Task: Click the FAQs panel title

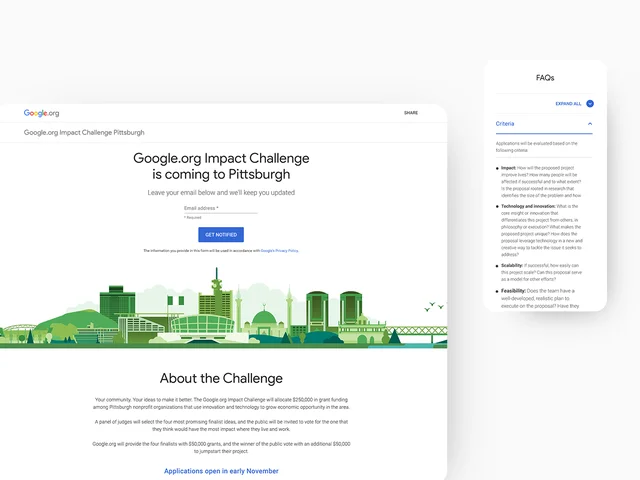Action: 545,77
